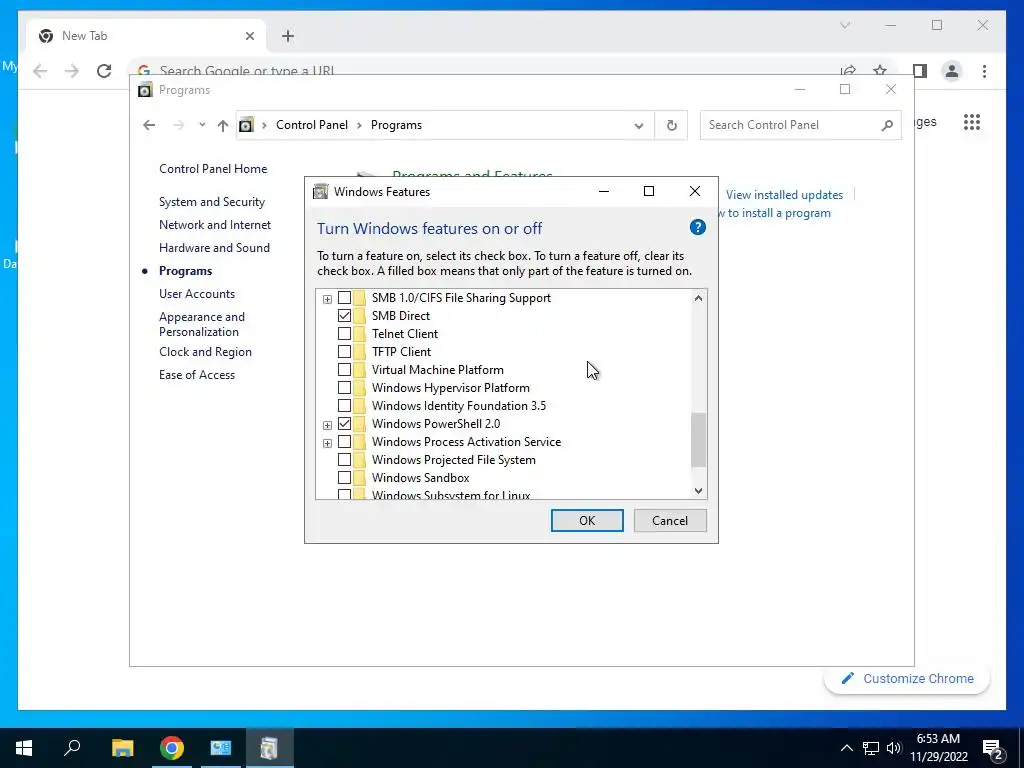Click the Programs window title icon
1024x768 pixels.
[x=145, y=90]
